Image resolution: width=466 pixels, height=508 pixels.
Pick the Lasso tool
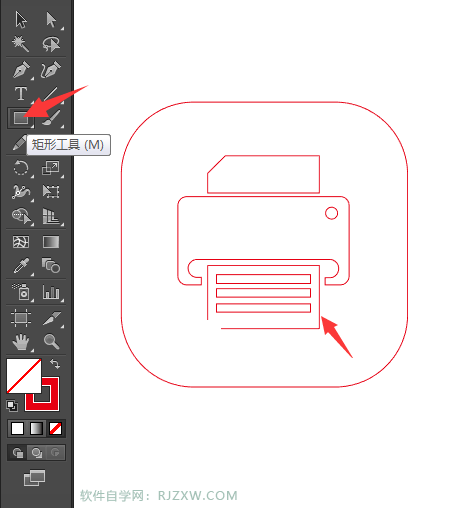51,44
